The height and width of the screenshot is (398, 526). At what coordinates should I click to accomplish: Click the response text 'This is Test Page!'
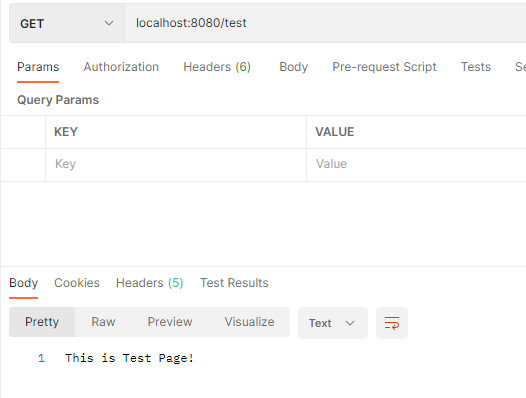(x=129, y=358)
